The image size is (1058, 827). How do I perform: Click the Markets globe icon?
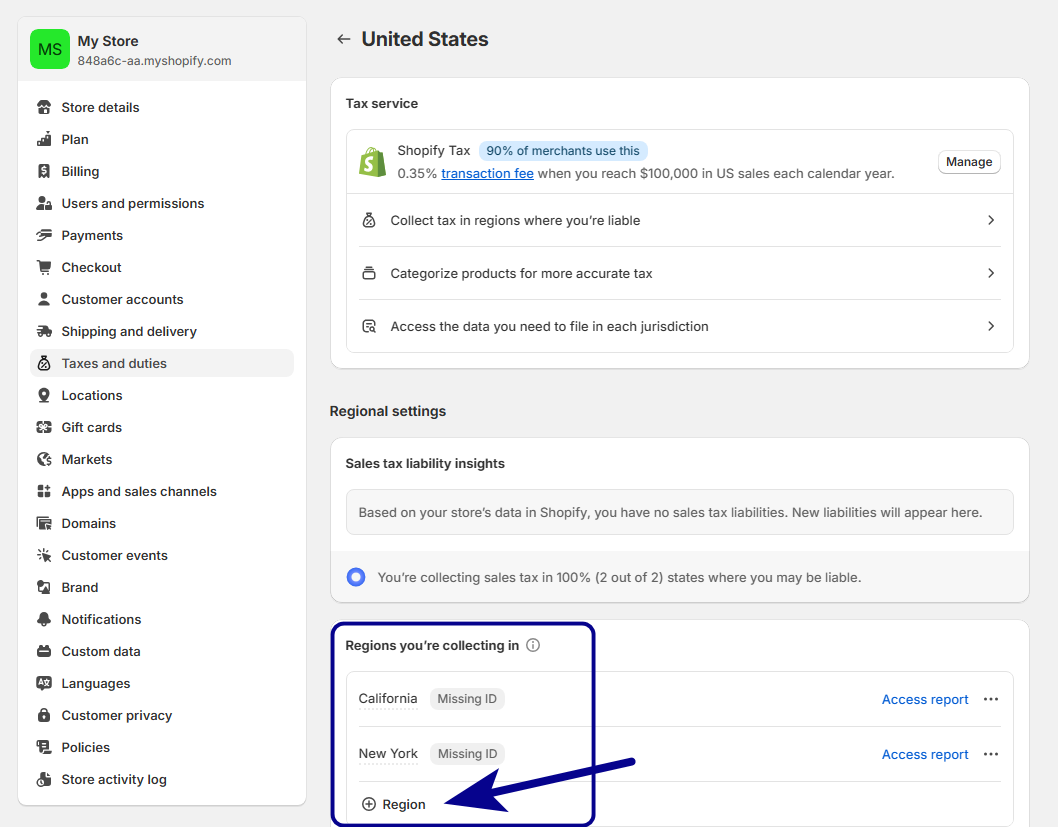(44, 459)
